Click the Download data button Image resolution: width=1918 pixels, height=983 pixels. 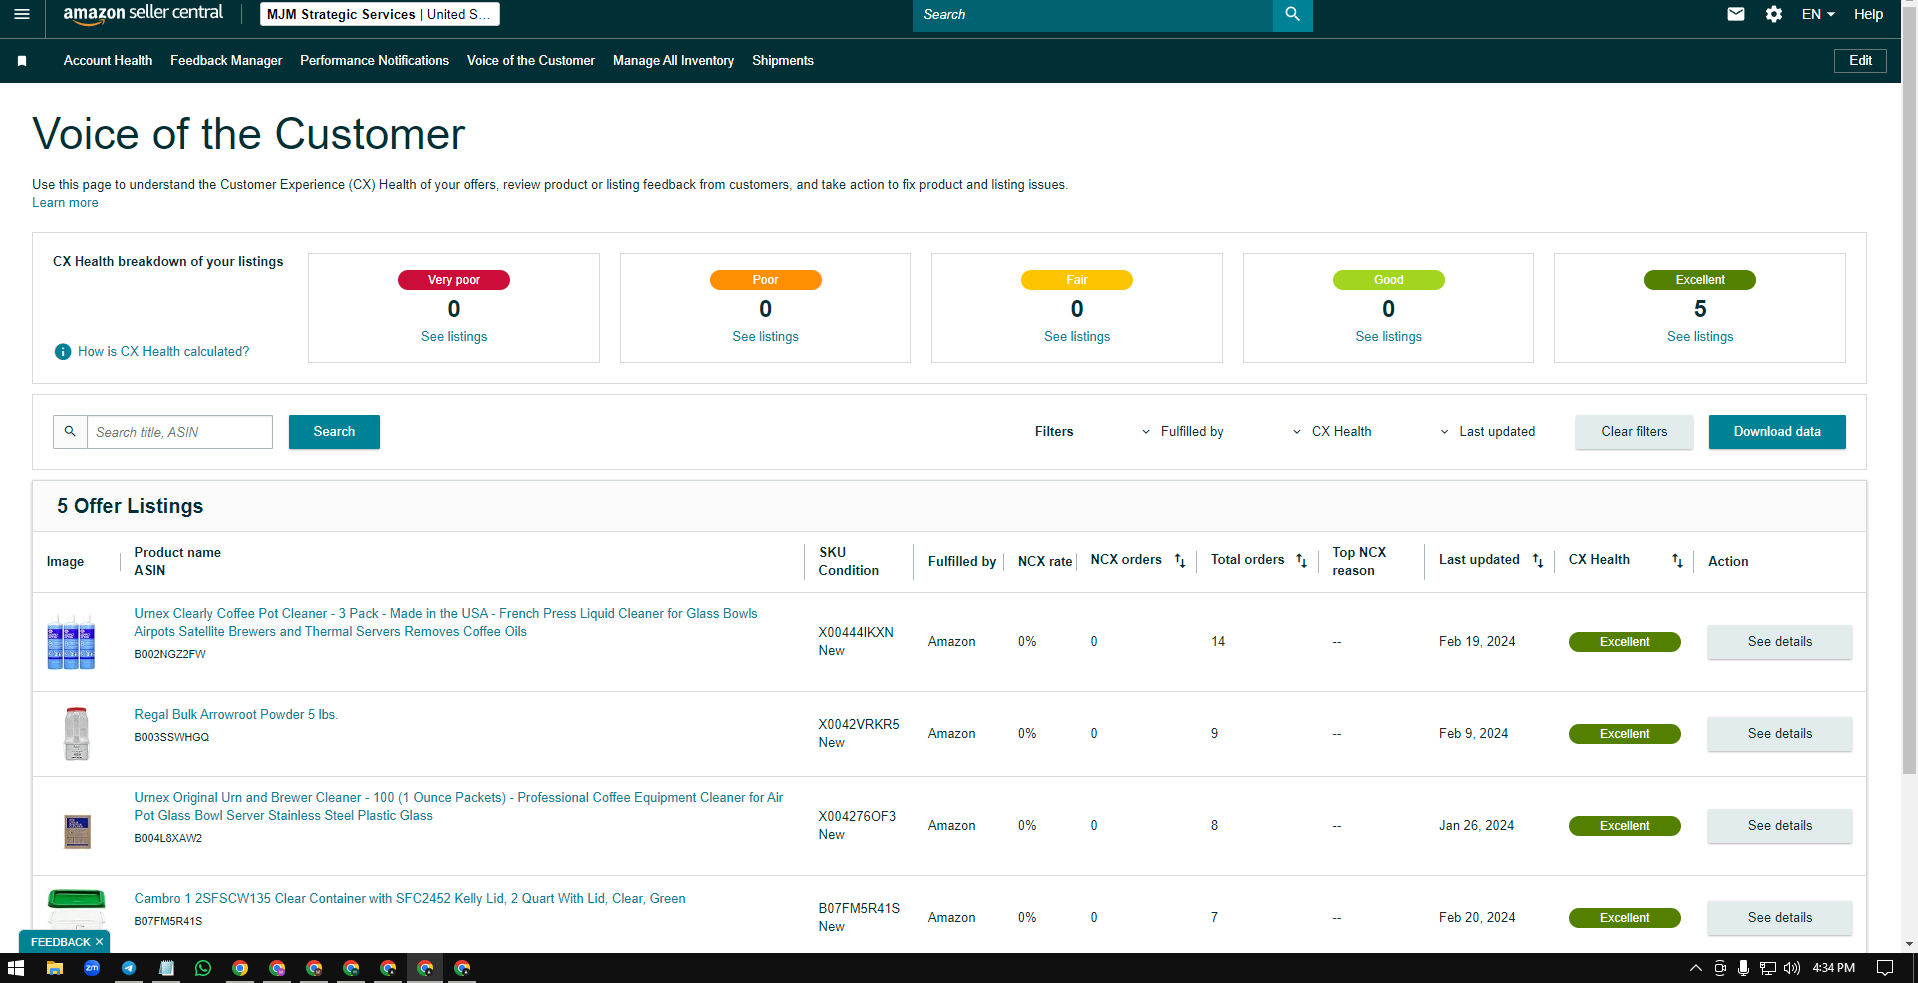tap(1777, 432)
